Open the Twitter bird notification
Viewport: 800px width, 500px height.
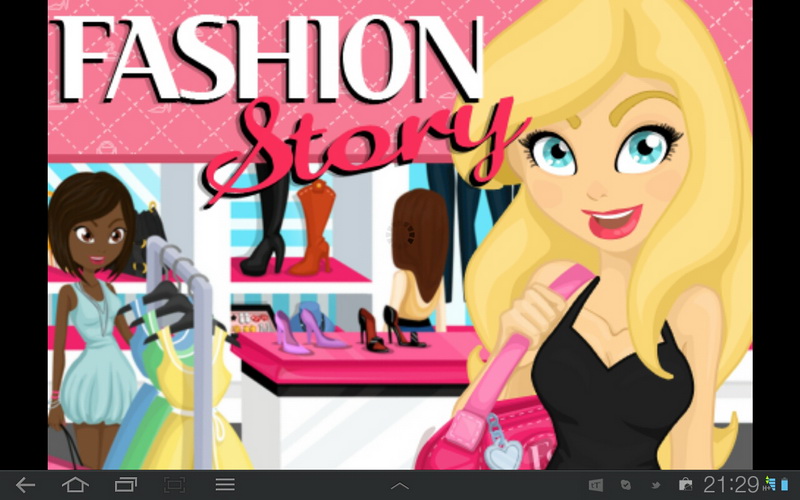coord(656,485)
